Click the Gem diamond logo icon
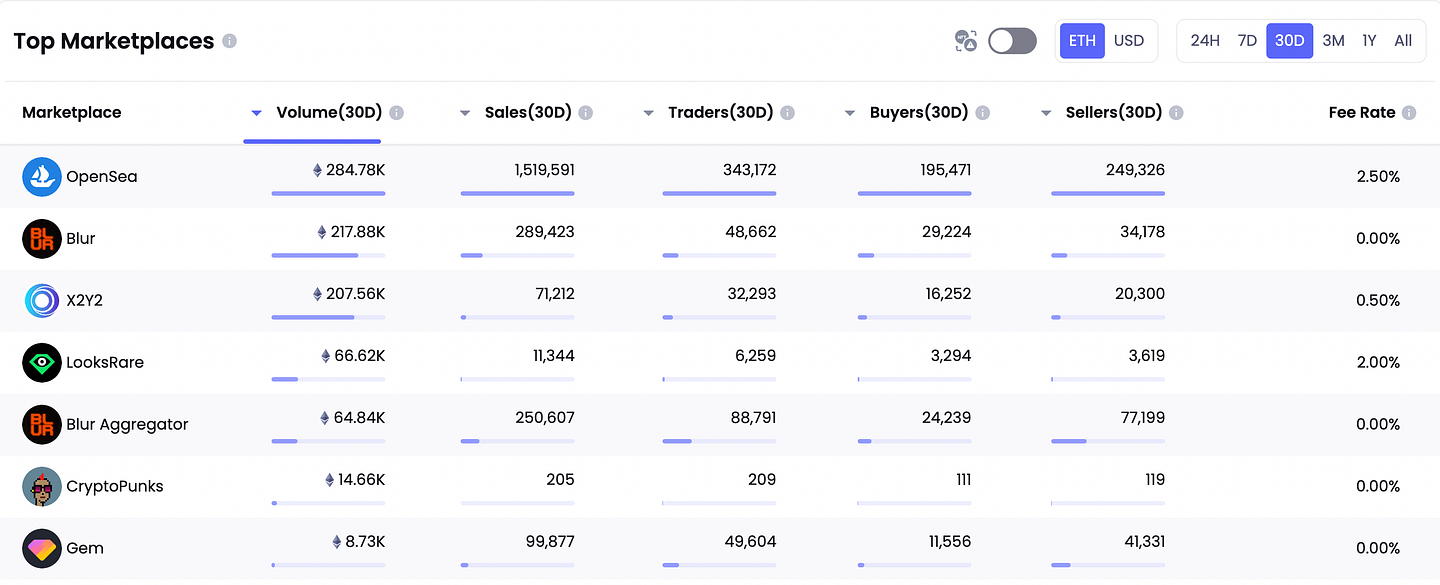1440x585 pixels. click(x=42, y=549)
